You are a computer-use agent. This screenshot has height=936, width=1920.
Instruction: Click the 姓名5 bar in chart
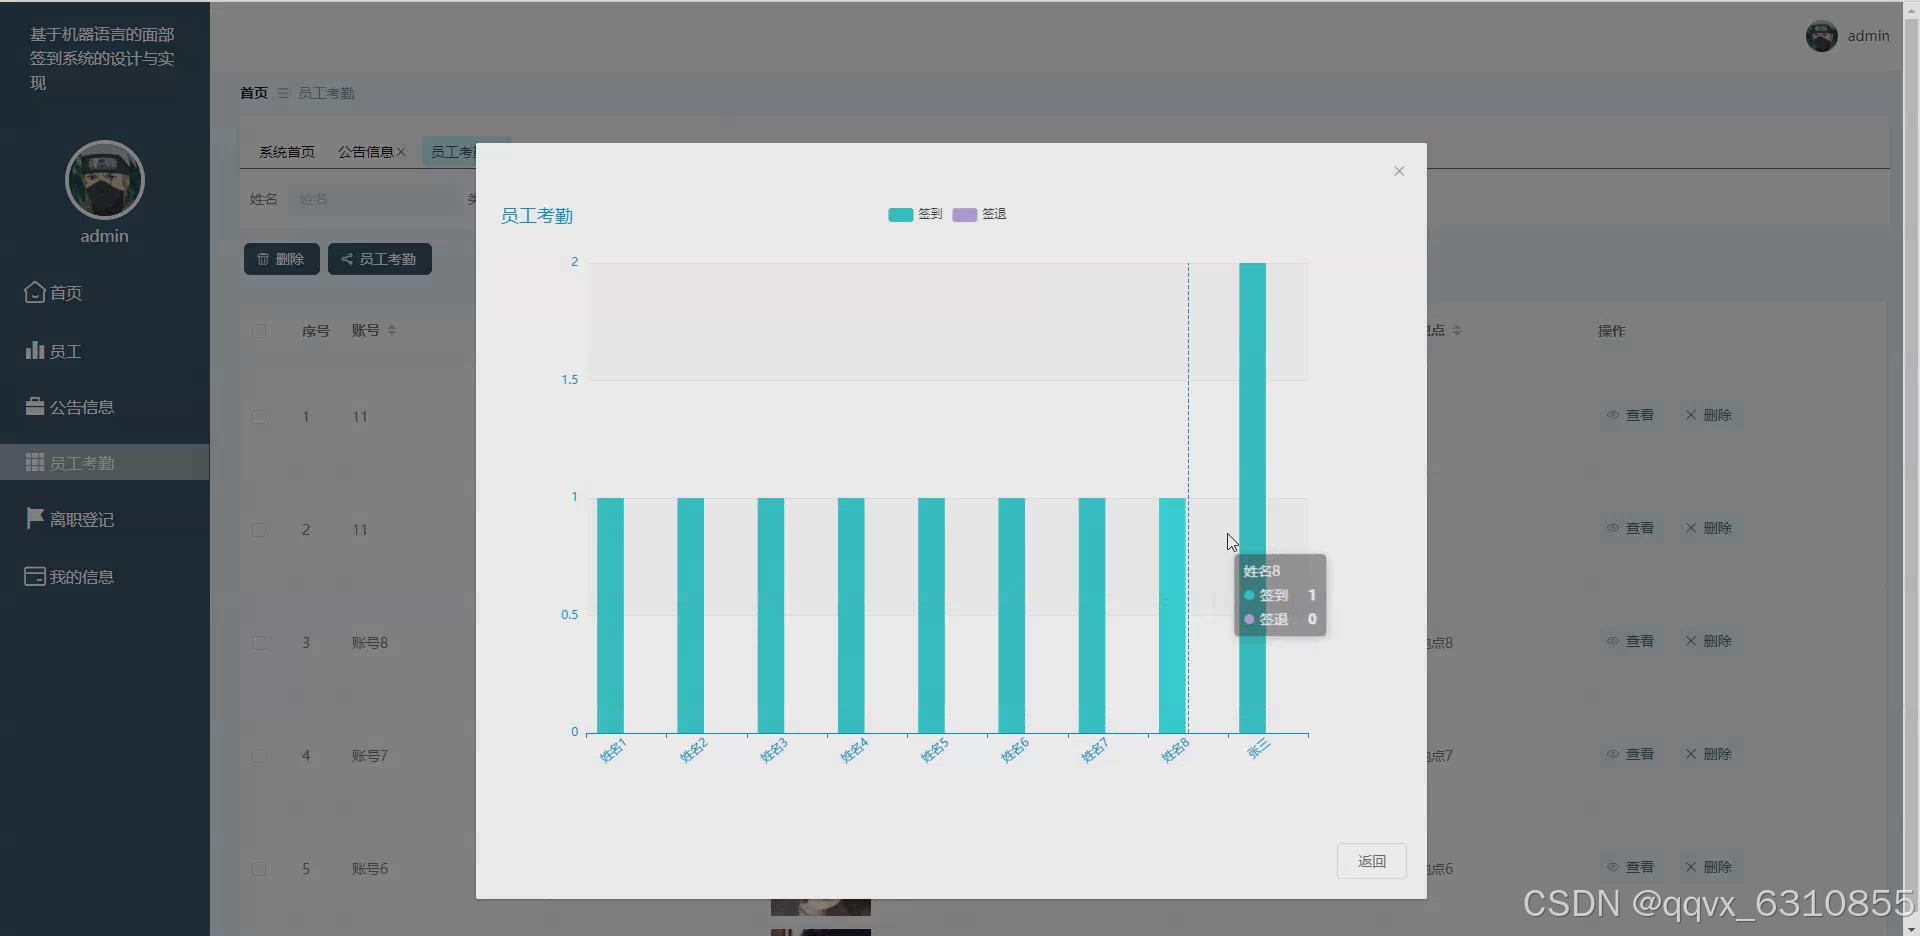pyautogui.click(x=931, y=615)
